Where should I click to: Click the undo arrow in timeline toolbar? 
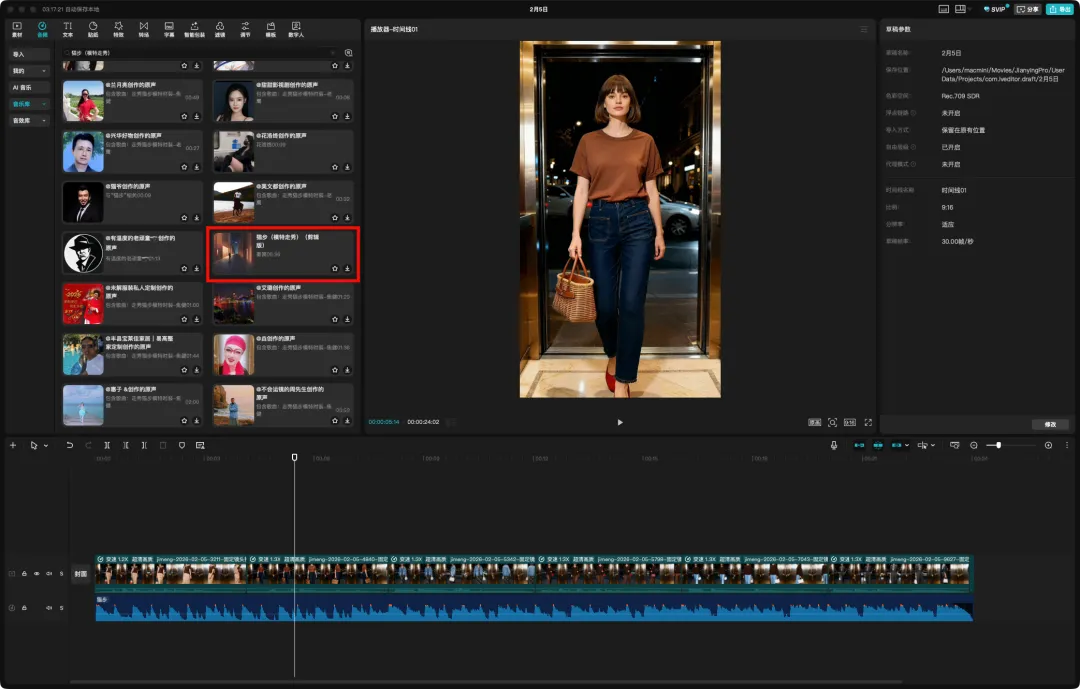70,445
